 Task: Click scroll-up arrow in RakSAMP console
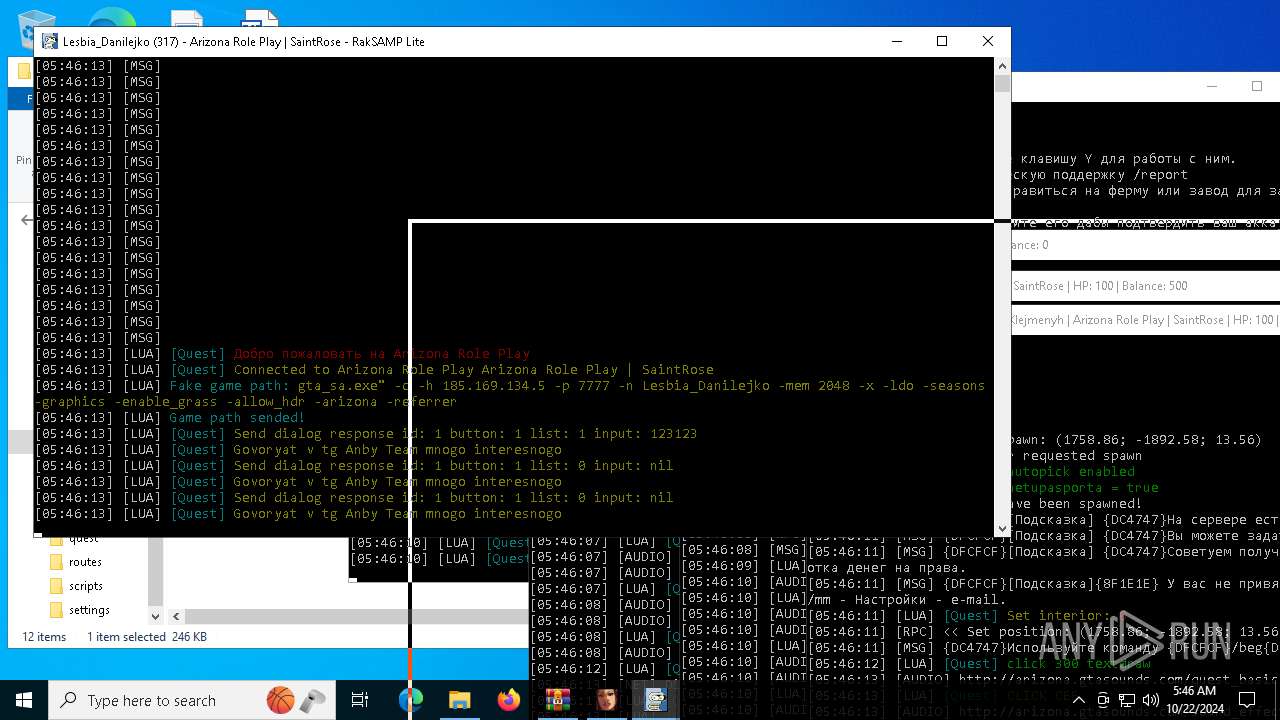click(1002, 66)
